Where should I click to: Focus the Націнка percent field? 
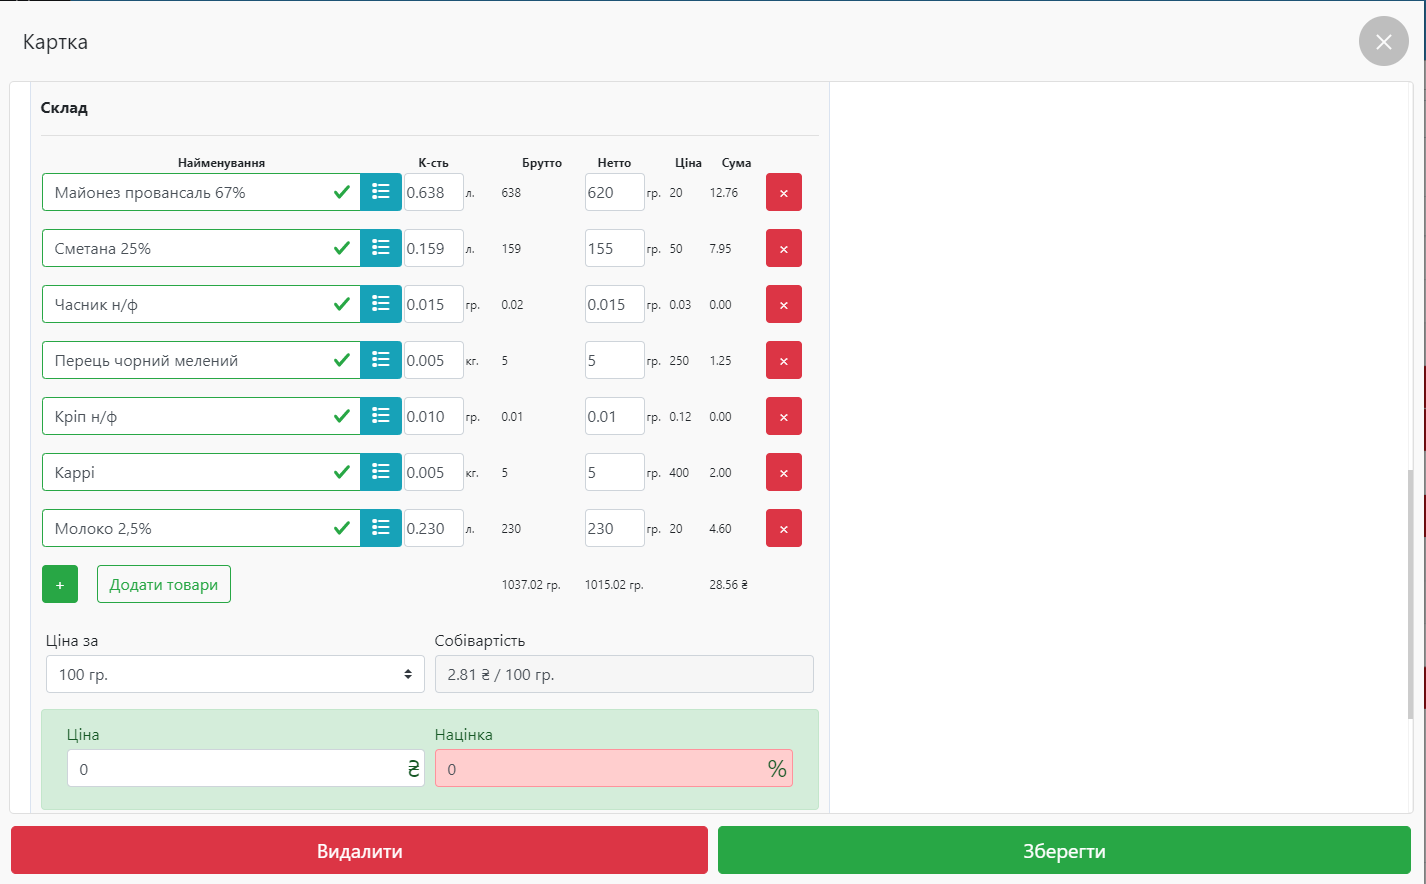click(x=600, y=768)
